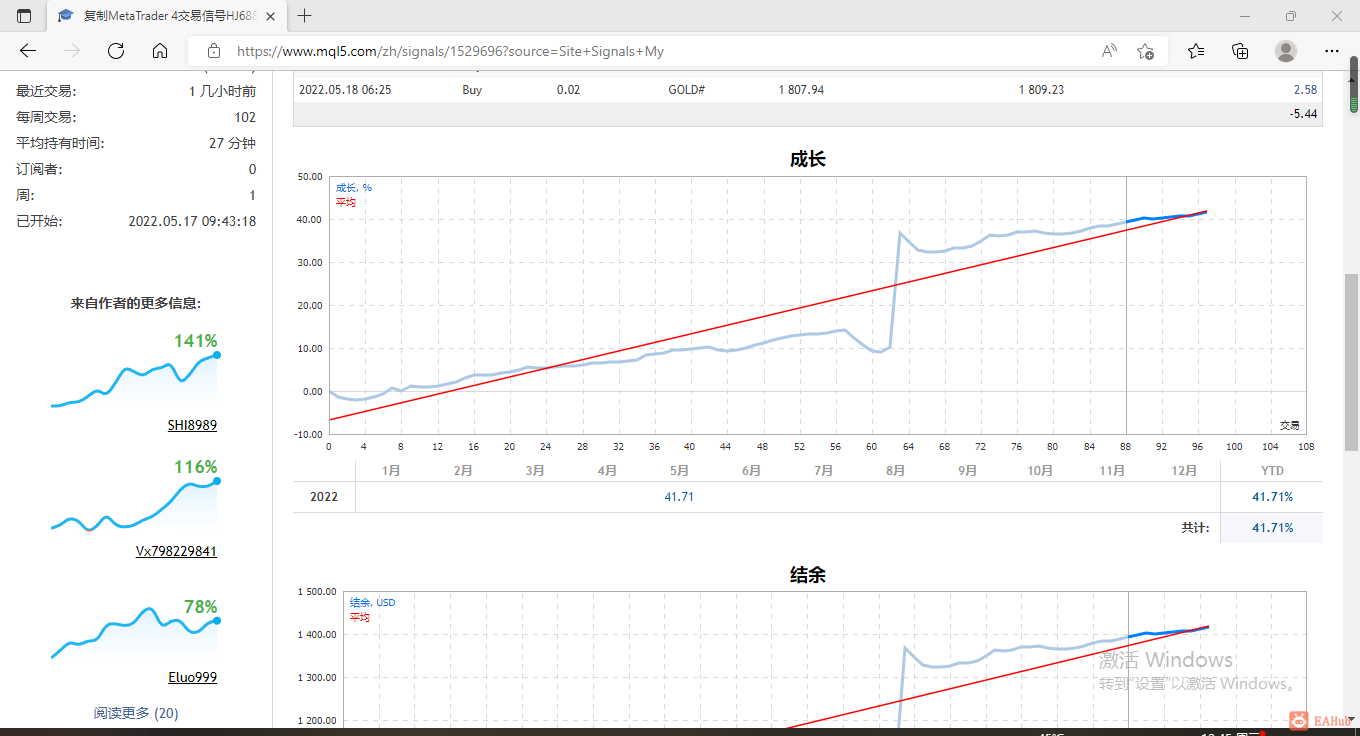Select the GOLD# symbol cell

(687, 90)
